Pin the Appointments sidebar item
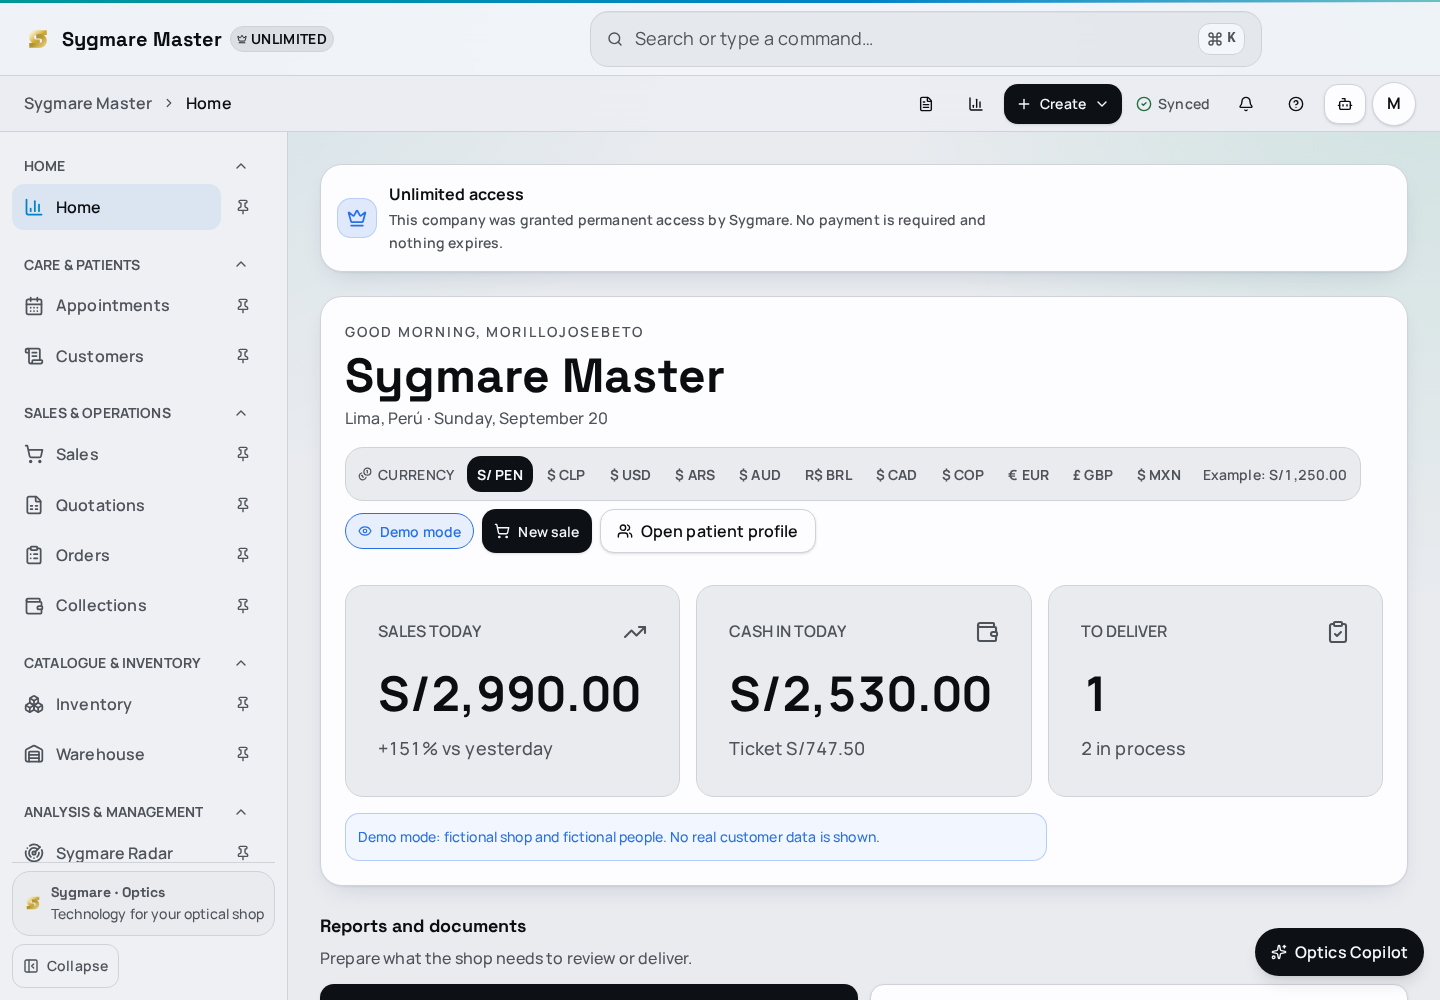Screen dimensions: 1440x1000 (243, 306)
